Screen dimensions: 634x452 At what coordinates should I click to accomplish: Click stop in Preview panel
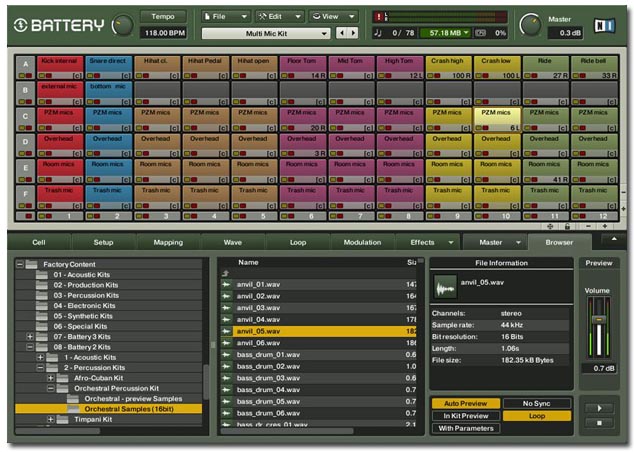(599, 423)
